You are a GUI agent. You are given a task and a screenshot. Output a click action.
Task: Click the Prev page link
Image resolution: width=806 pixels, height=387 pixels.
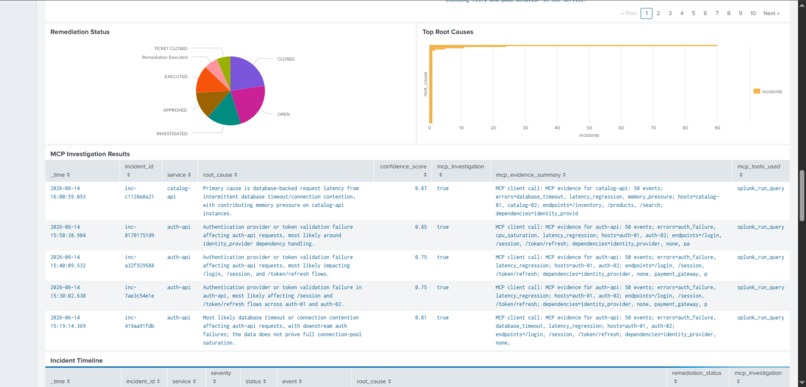(x=629, y=13)
